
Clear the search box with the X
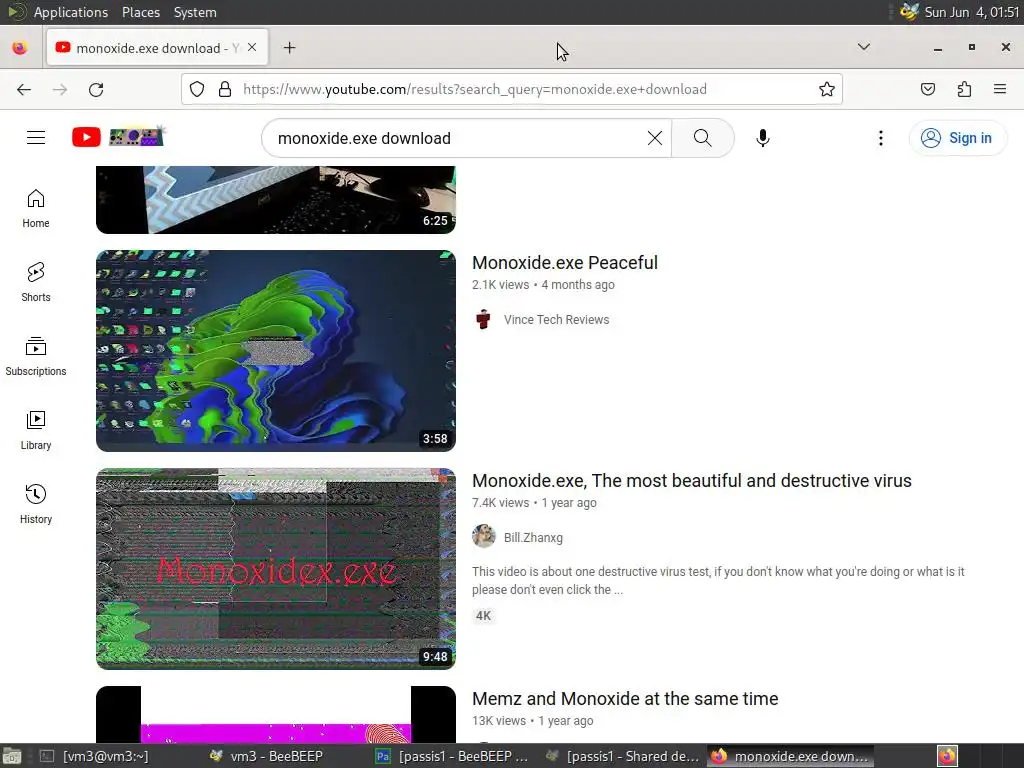point(654,138)
